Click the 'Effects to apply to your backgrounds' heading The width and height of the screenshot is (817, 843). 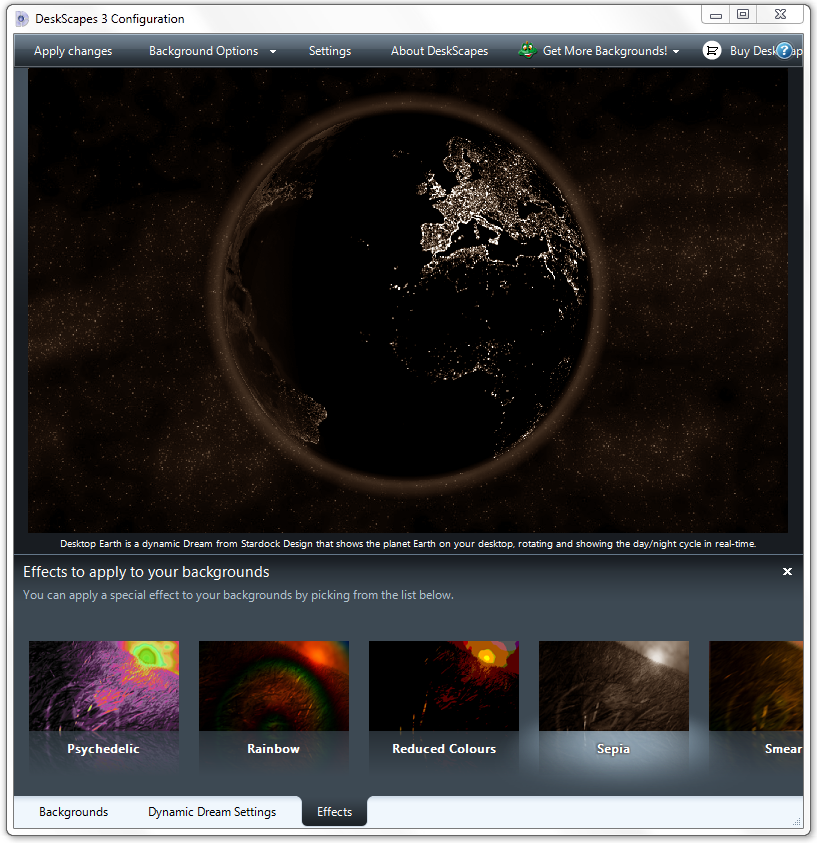pyautogui.click(x=146, y=572)
